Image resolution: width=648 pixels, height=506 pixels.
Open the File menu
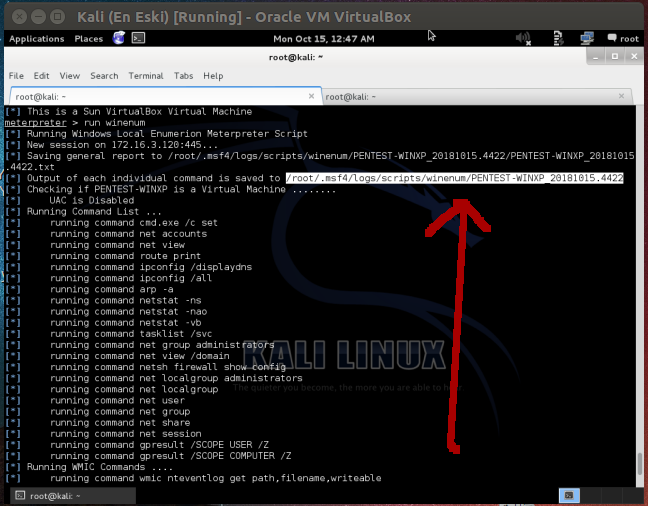[x=16, y=76]
